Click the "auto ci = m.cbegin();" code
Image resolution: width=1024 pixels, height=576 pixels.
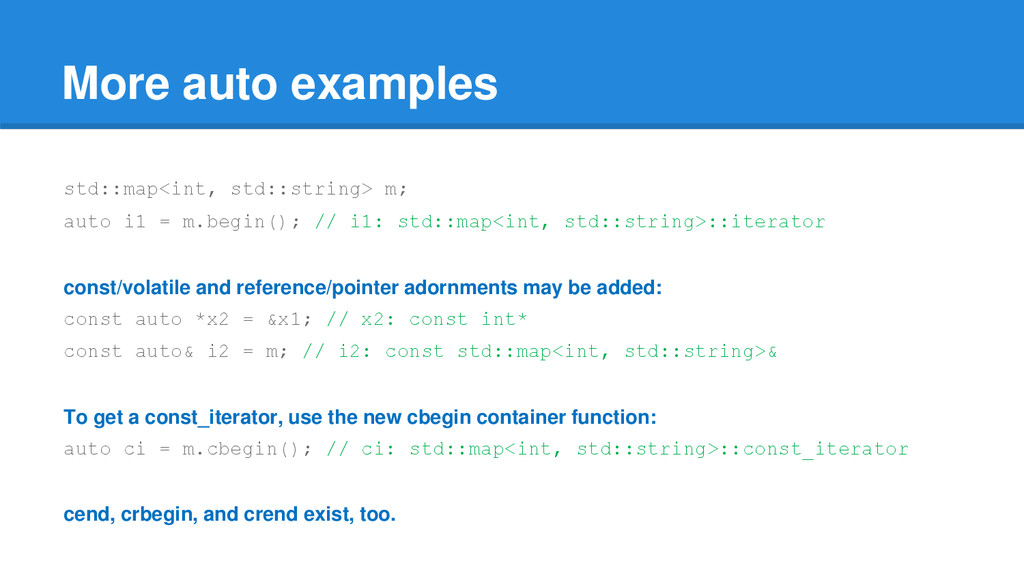[187, 449]
